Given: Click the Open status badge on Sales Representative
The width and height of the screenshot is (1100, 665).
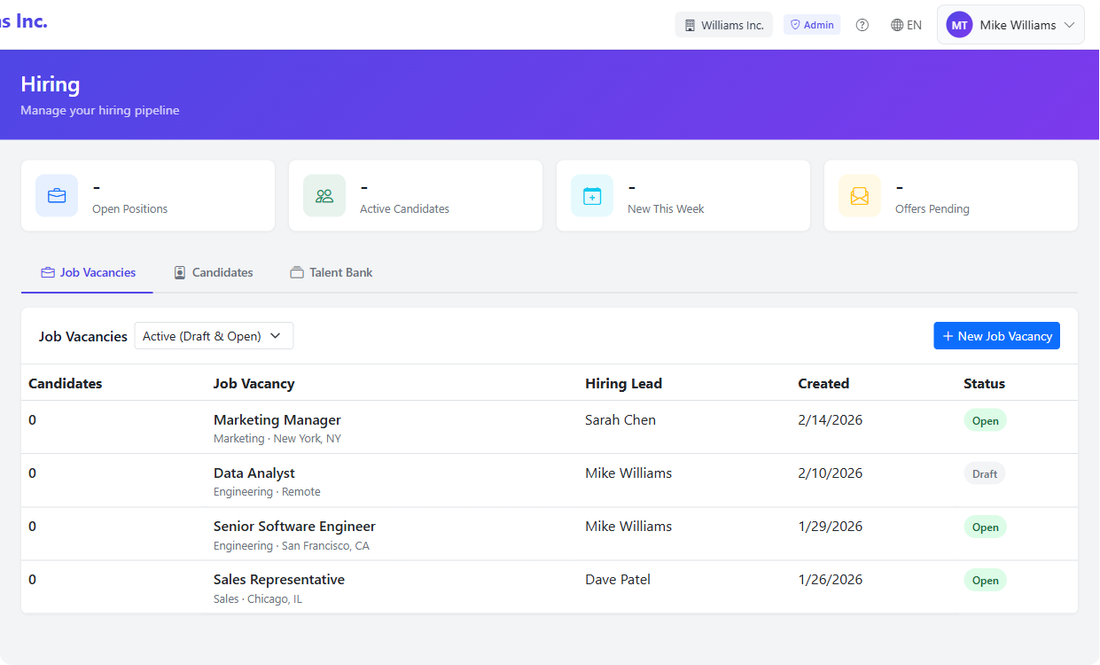Looking at the screenshot, I should (985, 579).
